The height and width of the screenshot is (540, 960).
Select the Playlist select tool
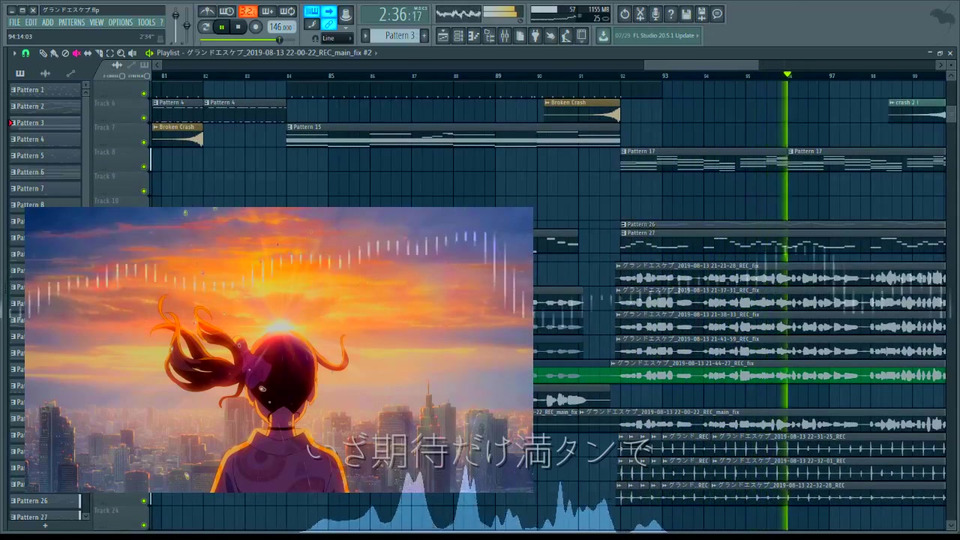point(110,53)
